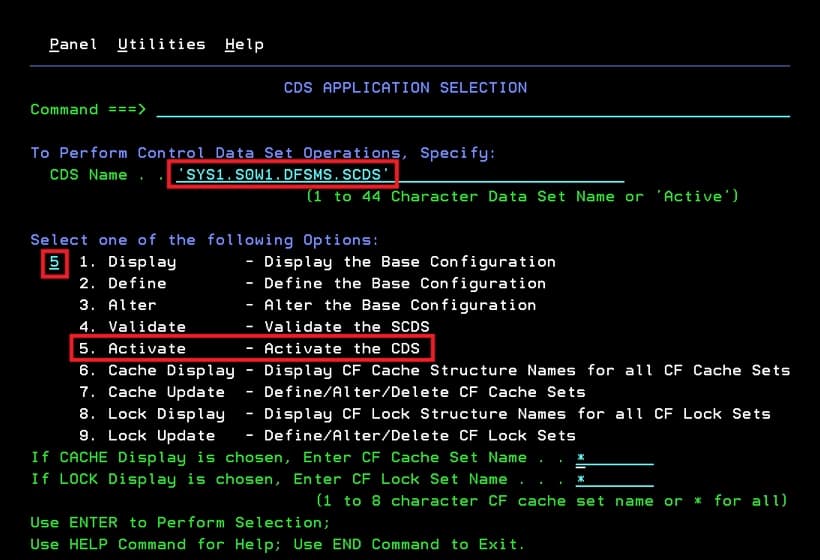
Task: Select option 3 Alter
Action: pyautogui.click(x=118, y=305)
